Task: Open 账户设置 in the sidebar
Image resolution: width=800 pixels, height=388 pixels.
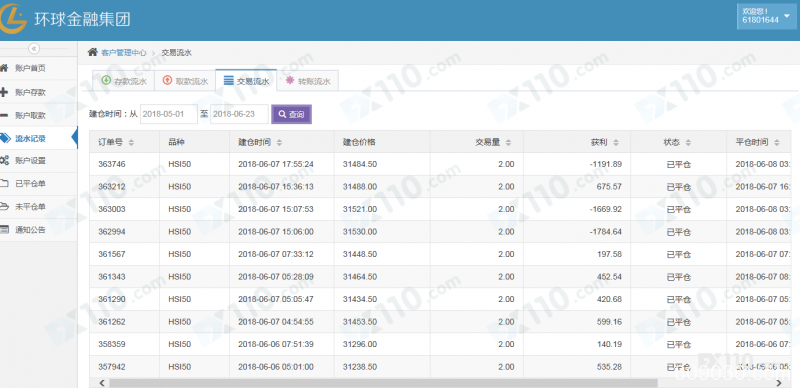Action: coord(38,160)
